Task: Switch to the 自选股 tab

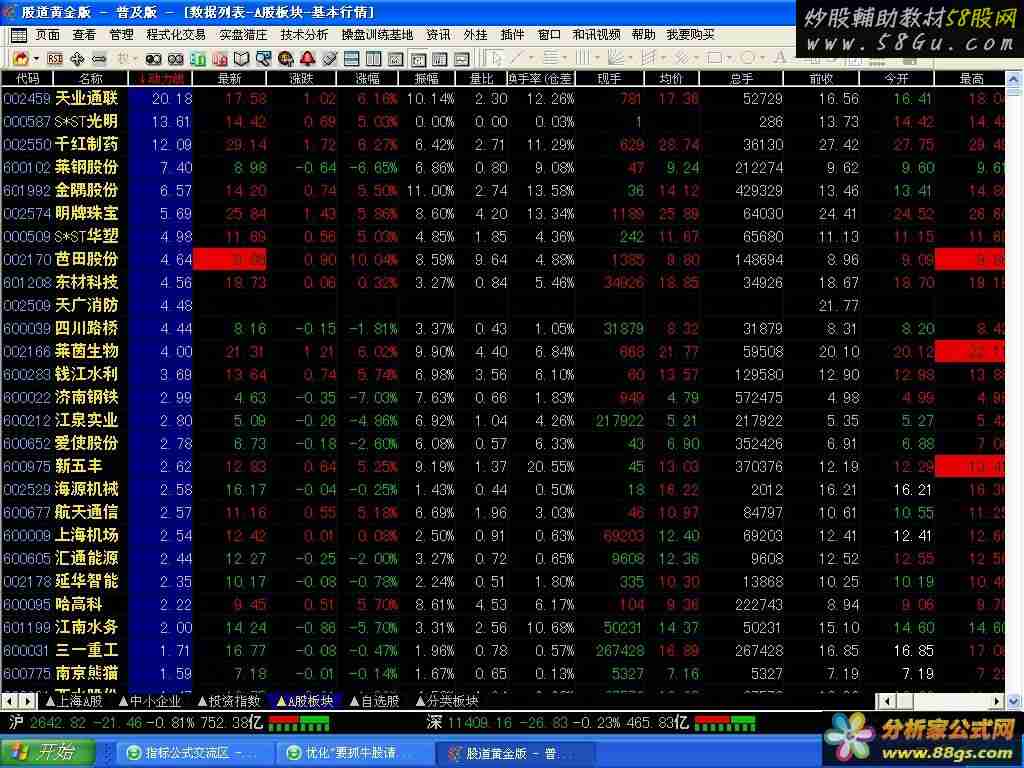Action: click(x=375, y=701)
